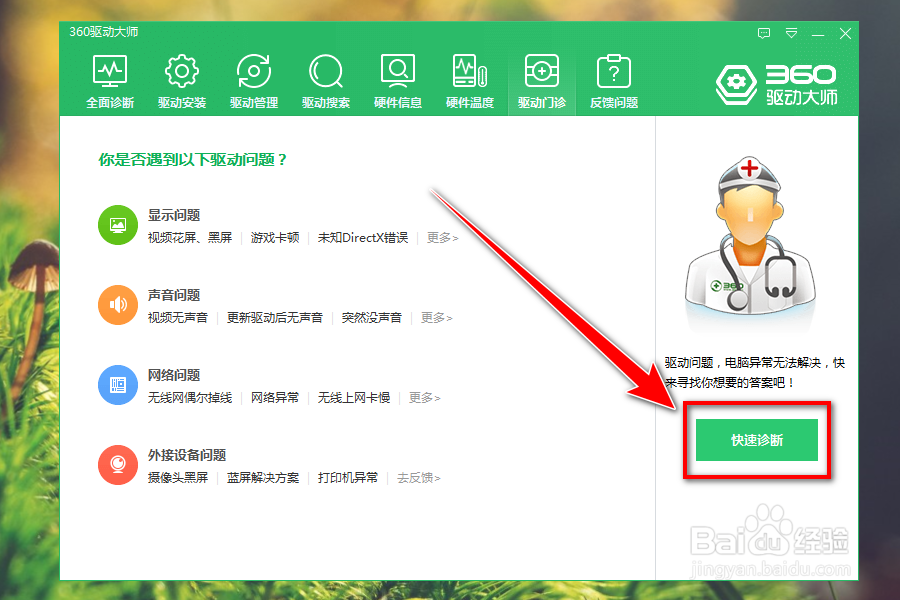The width and height of the screenshot is (900, 600).
Task: Select 更新驱动后无声音 issue link
Action: pyautogui.click(x=274, y=318)
